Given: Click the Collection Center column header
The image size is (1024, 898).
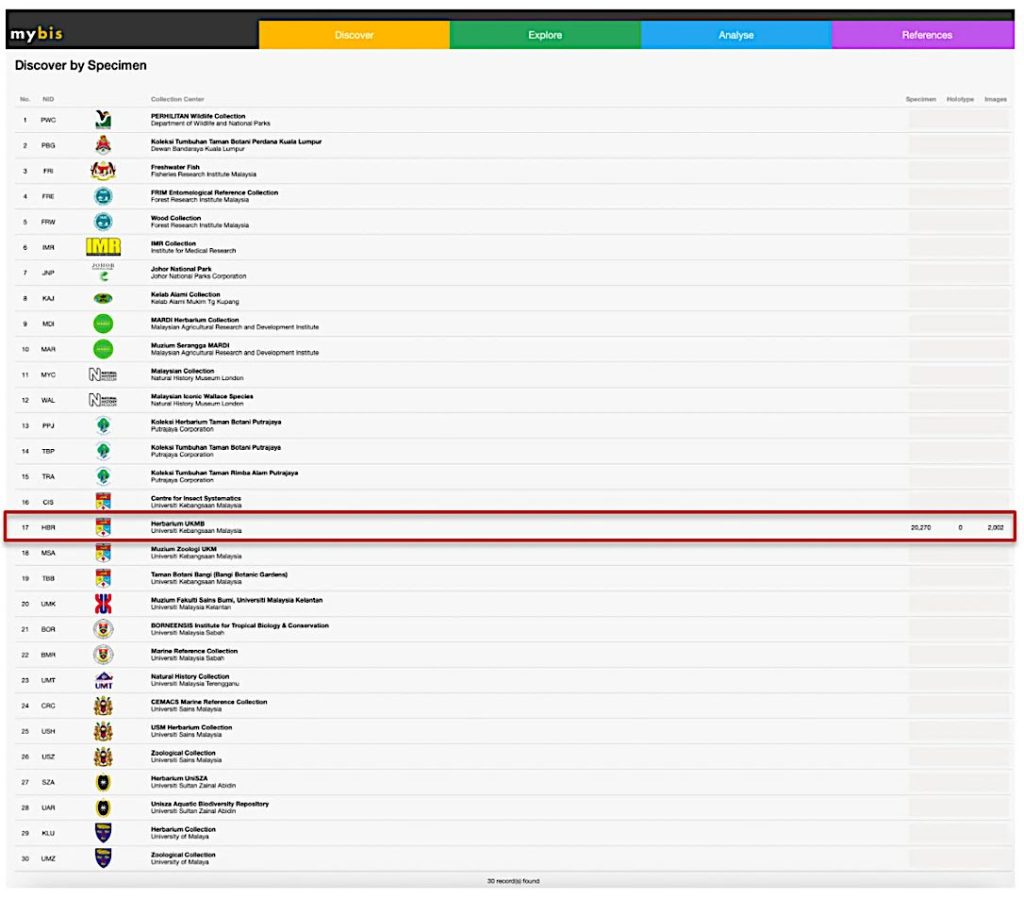Looking at the screenshot, I should coord(178,99).
